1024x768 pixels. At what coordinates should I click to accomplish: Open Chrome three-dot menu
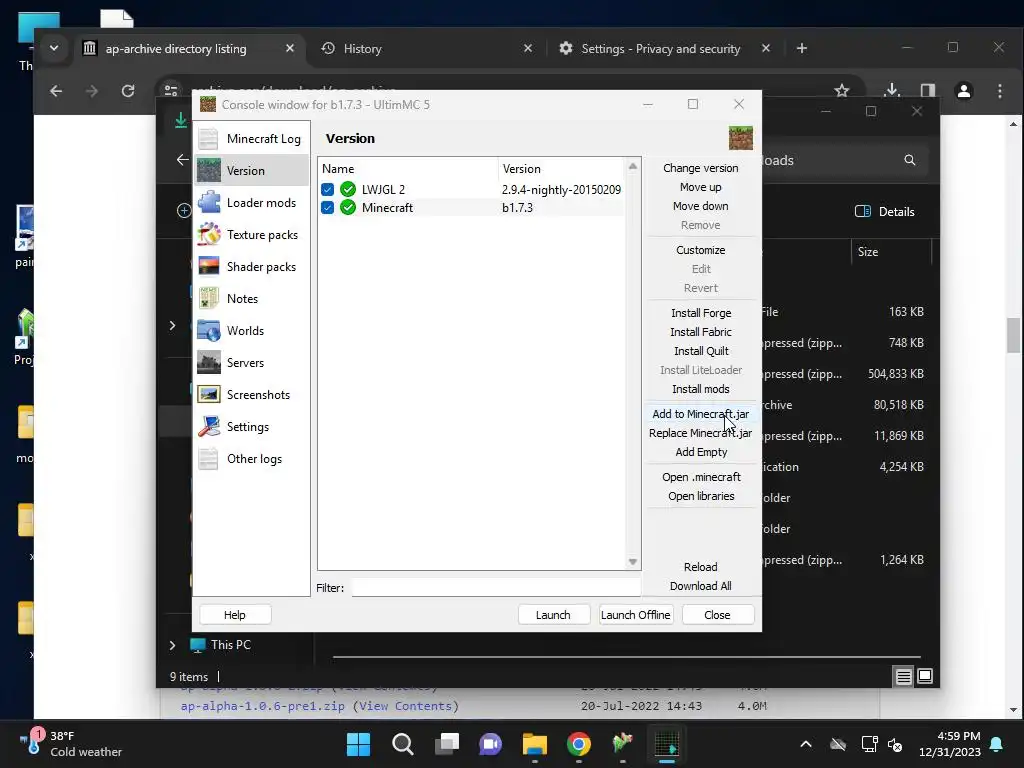click(x=1000, y=91)
